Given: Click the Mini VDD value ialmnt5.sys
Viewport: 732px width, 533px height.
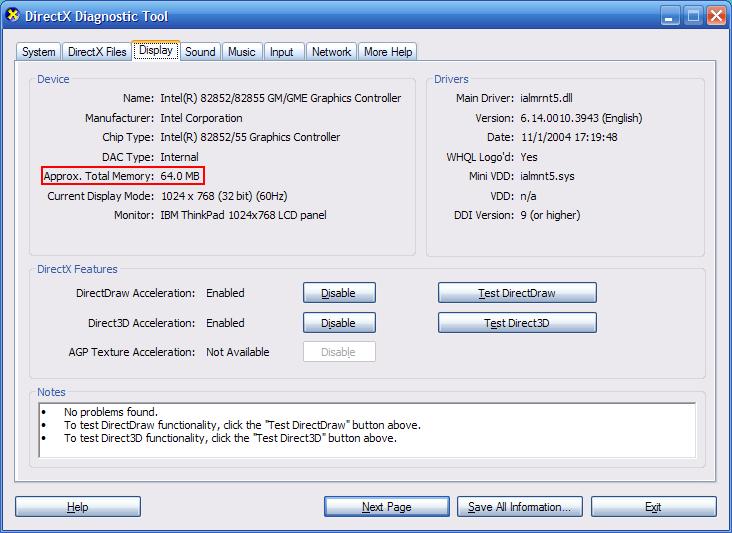Looking at the screenshot, I should (x=547, y=176).
